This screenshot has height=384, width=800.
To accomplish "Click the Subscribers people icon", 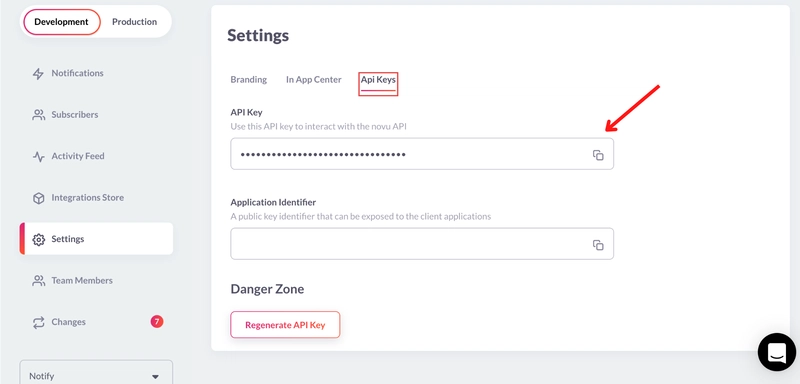I will 38,115.
